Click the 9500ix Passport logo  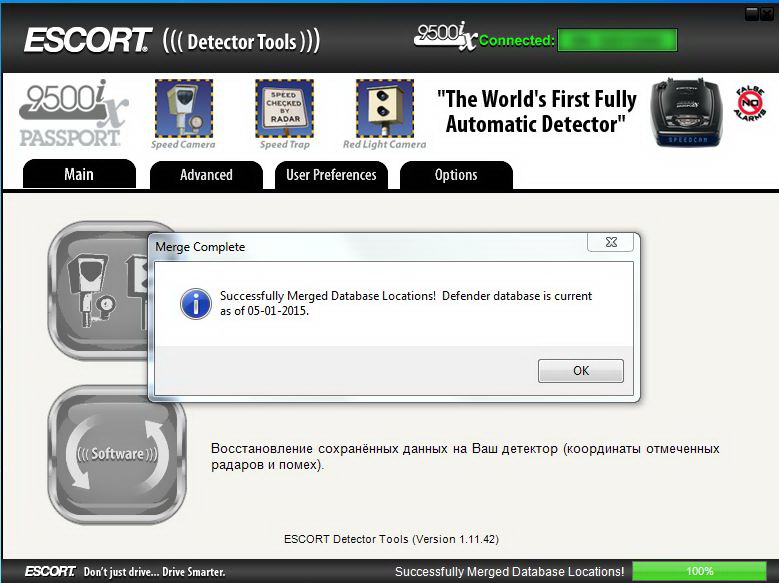pyautogui.click(x=72, y=113)
